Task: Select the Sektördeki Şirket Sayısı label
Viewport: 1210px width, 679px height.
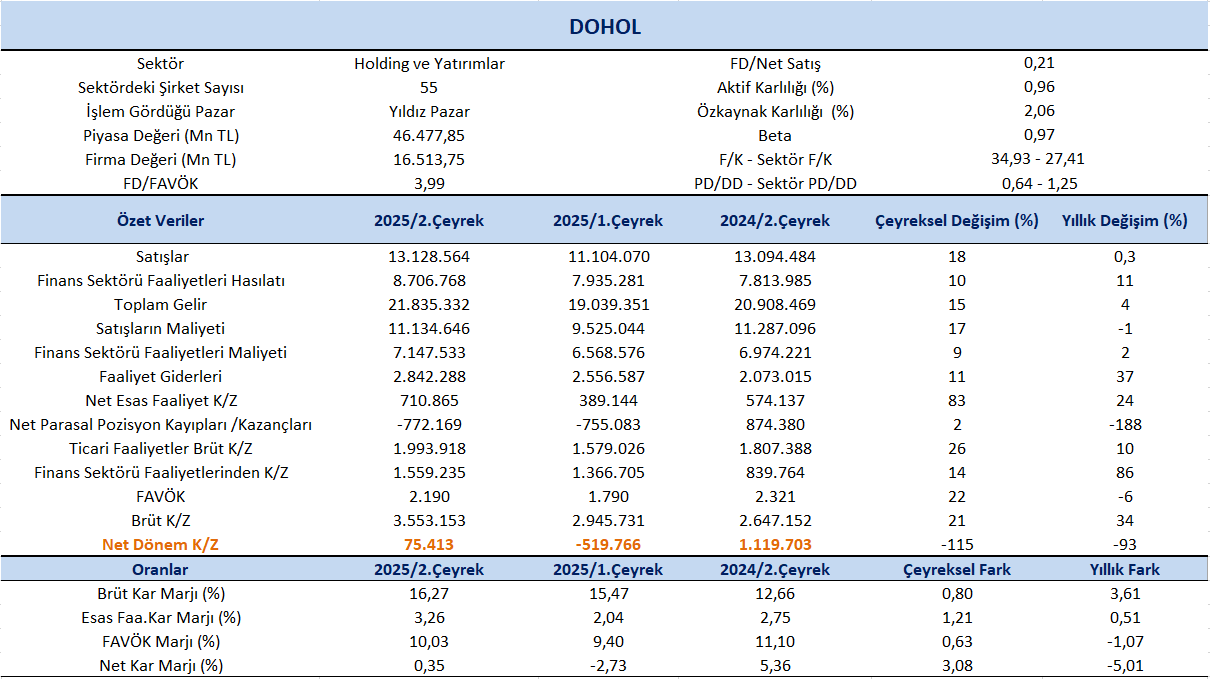Action: coord(160,87)
